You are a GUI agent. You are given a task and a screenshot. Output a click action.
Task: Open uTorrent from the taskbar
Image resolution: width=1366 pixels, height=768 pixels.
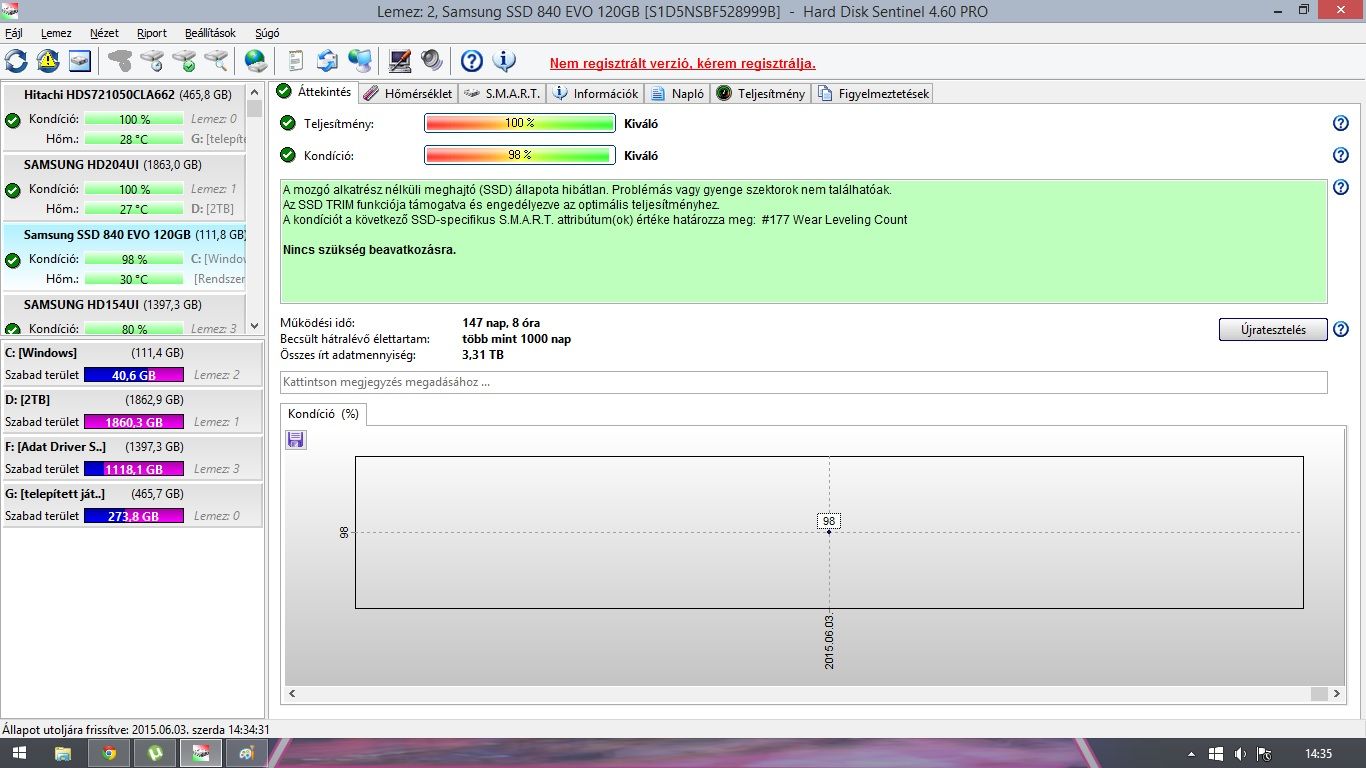[x=155, y=753]
